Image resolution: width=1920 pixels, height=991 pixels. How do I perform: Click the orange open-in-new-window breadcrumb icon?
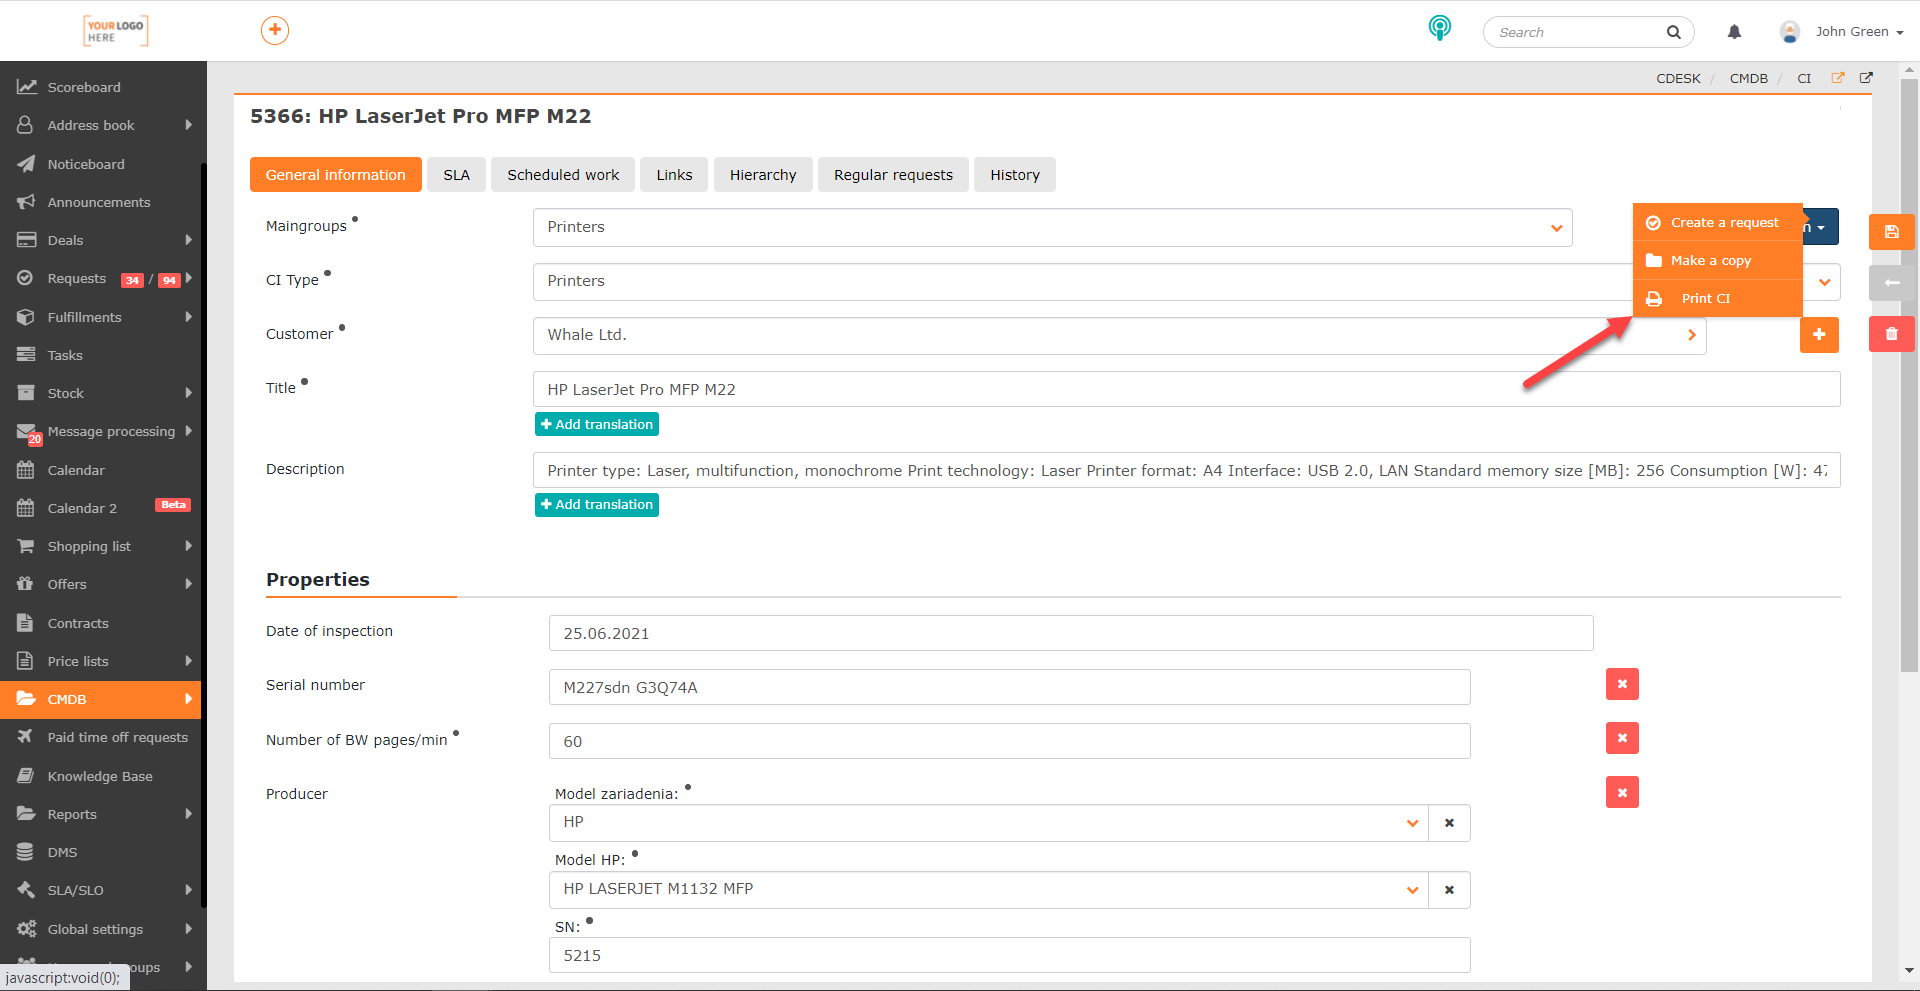[1838, 78]
